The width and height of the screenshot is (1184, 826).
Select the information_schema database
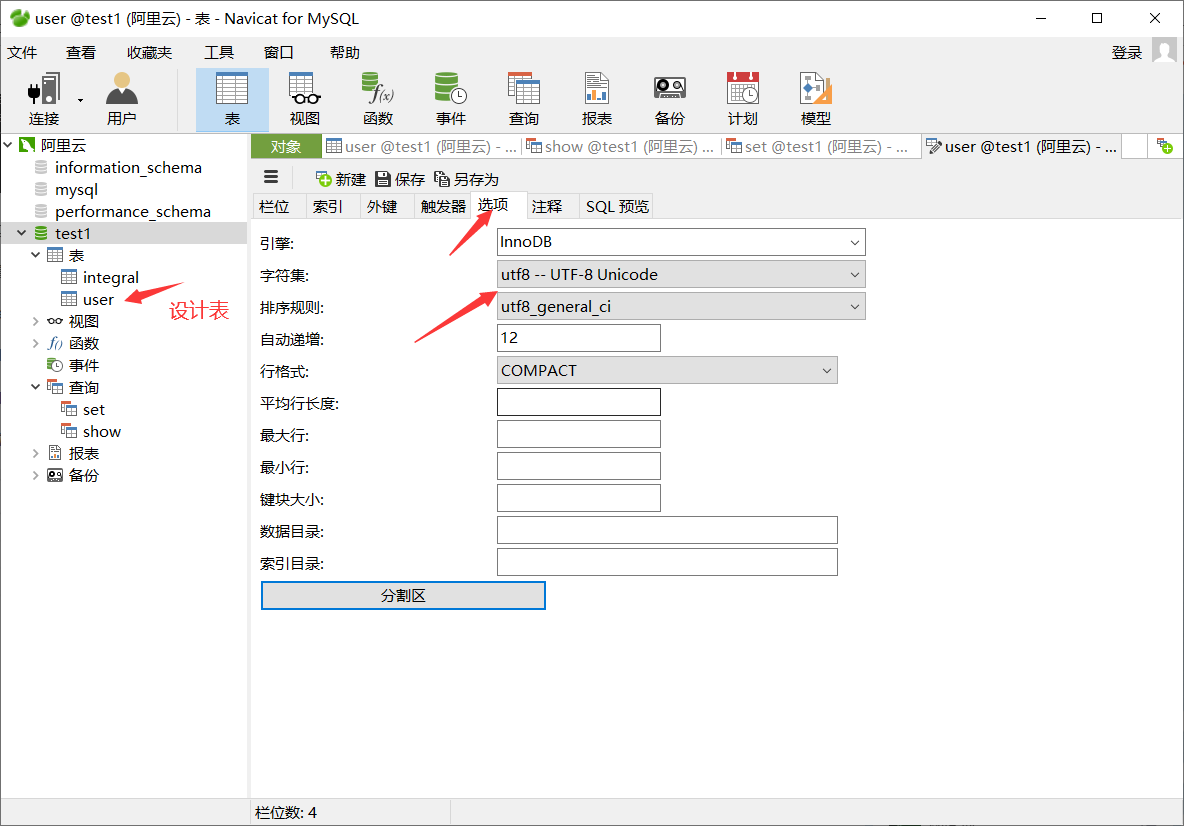[x=128, y=168]
